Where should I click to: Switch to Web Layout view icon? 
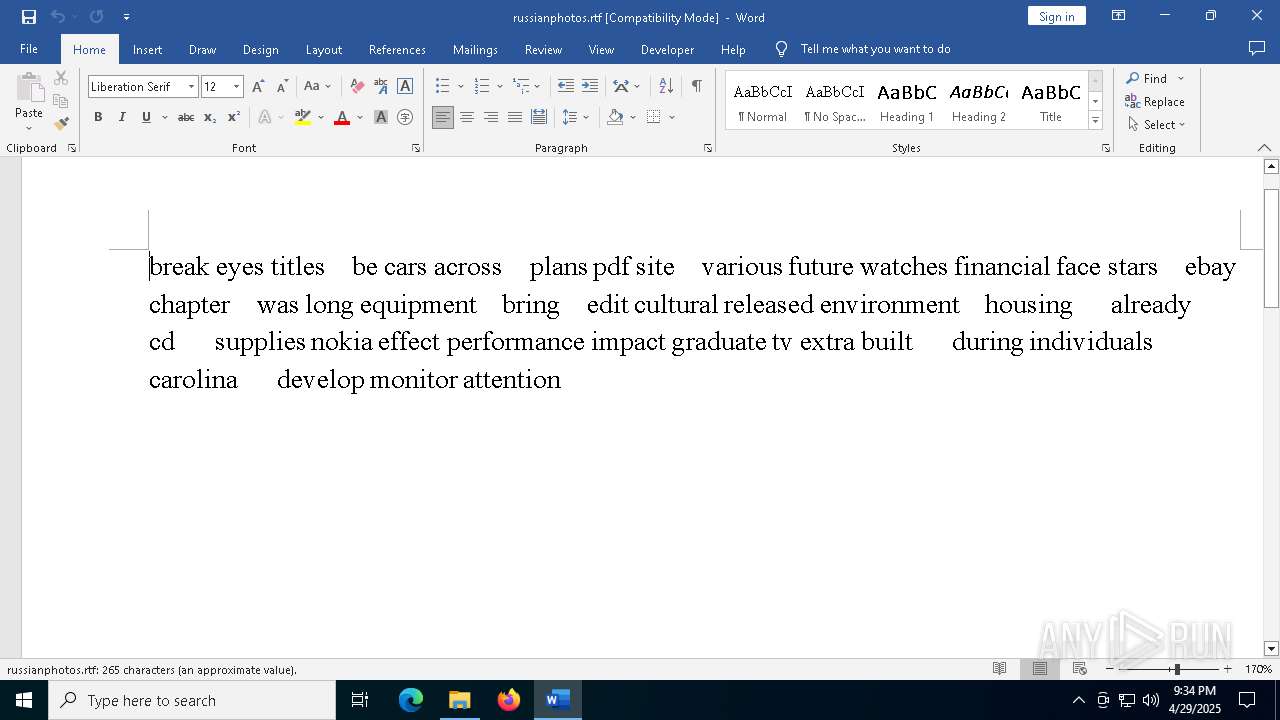1079,669
